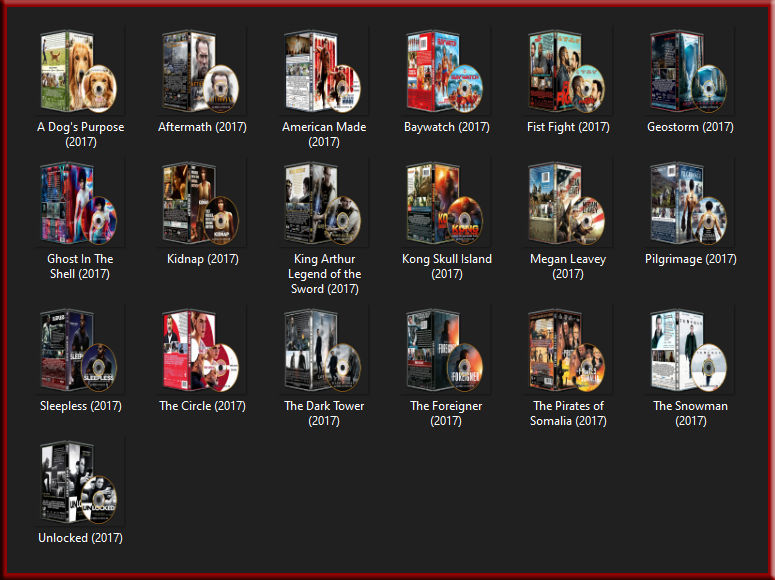Click "The Circle (2017)" label
Viewport: 775px width, 580px height.
(x=202, y=406)
